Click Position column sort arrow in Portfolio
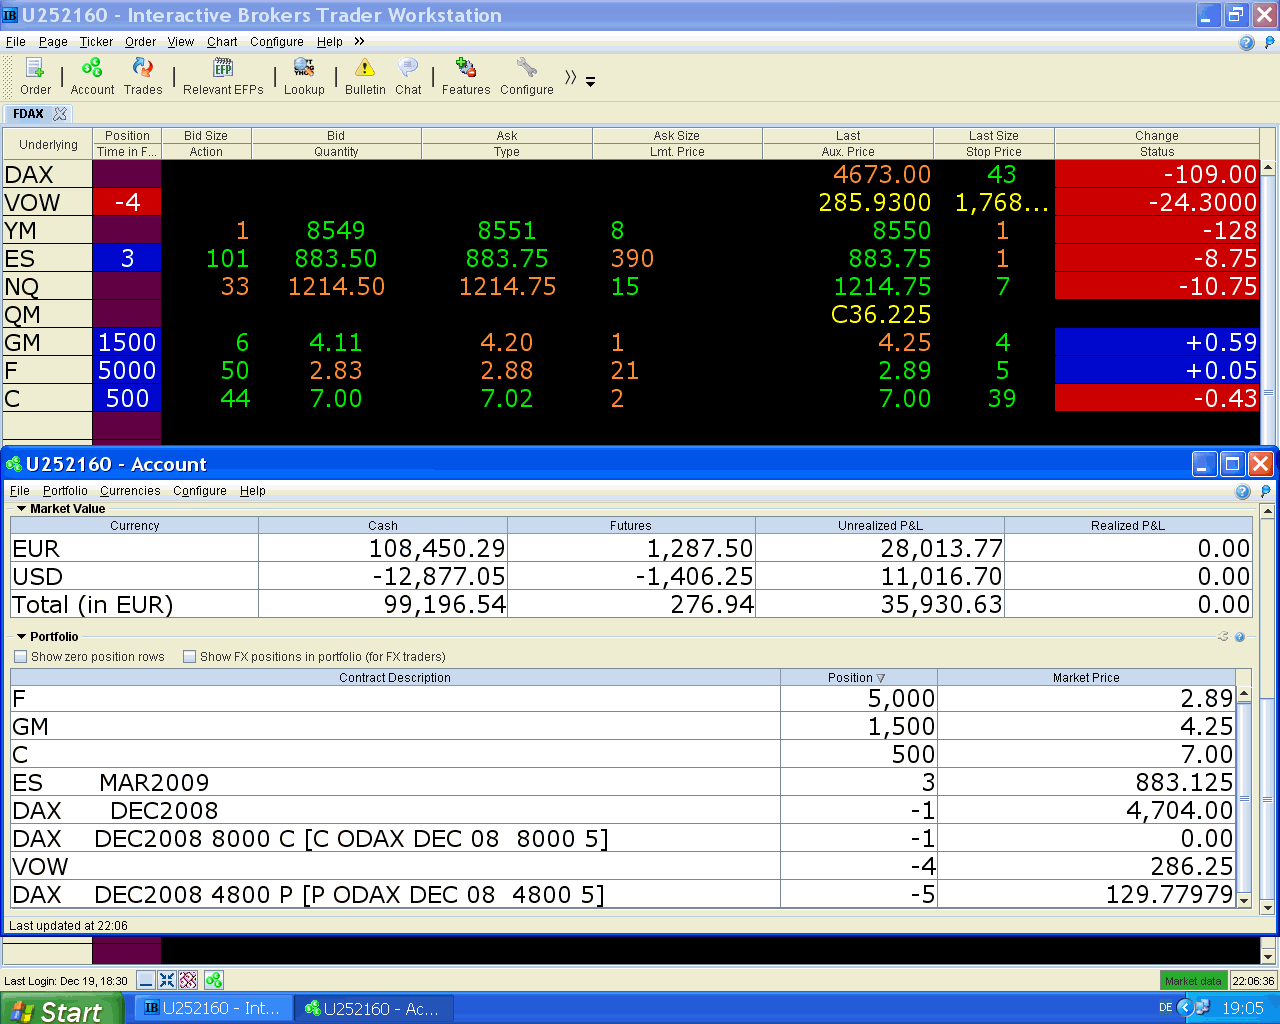1280x1024 pixels. (x=881, y=678)
